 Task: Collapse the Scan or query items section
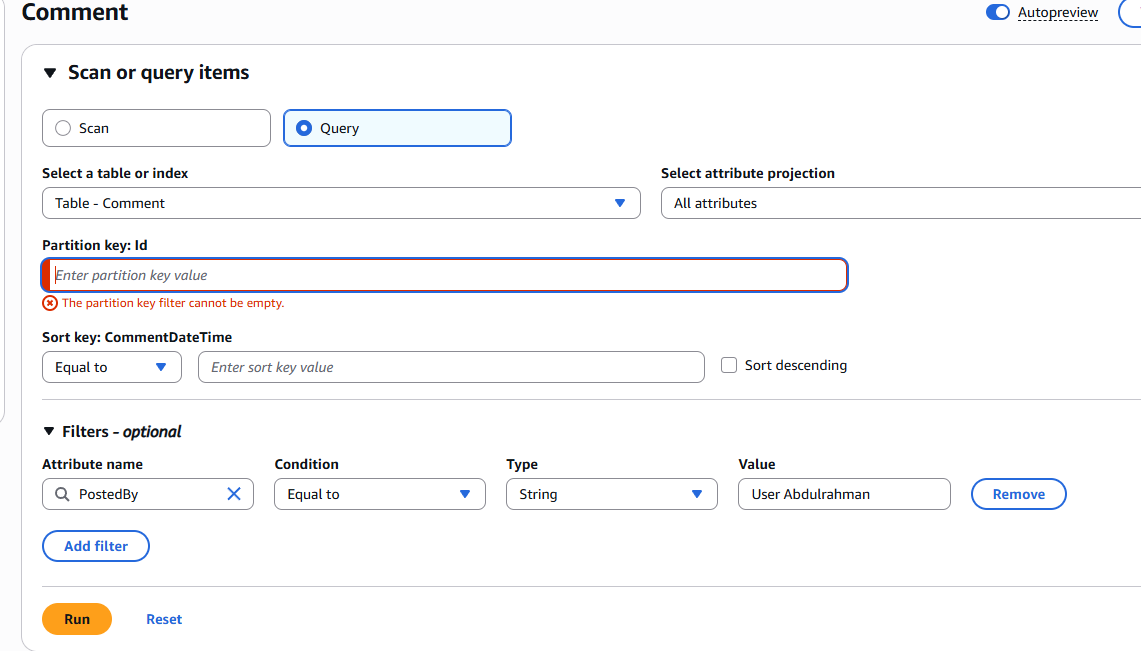(x=50, y=73)
